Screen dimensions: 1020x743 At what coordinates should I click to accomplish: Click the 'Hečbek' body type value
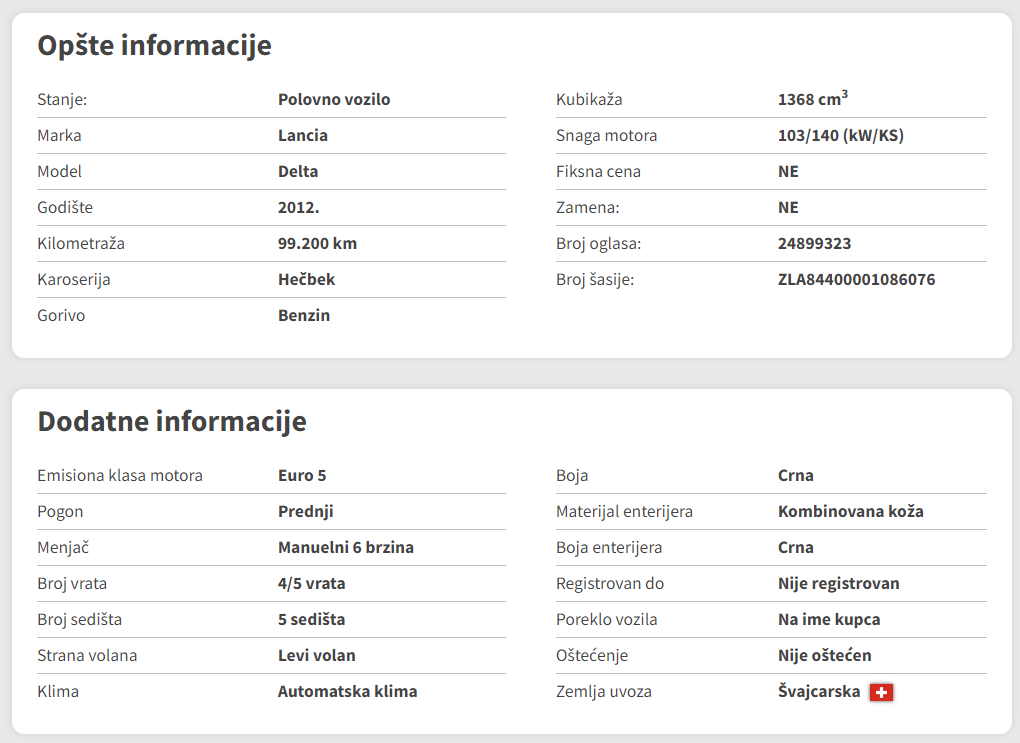(x=306, y=279)
